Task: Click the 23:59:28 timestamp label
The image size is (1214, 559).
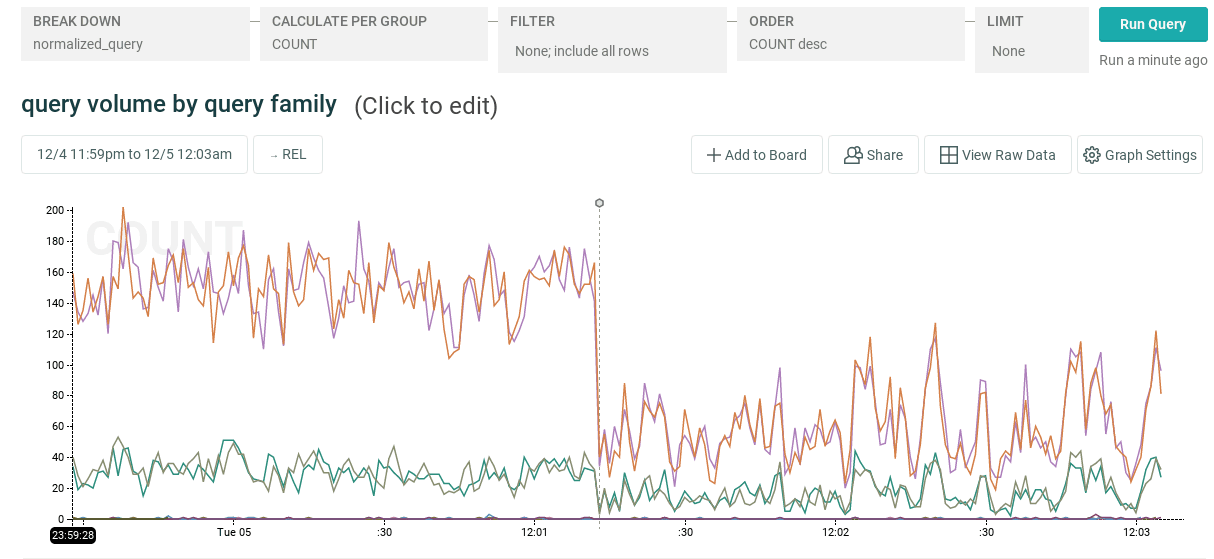Action: pyautogui.click(x=73, y=536)
